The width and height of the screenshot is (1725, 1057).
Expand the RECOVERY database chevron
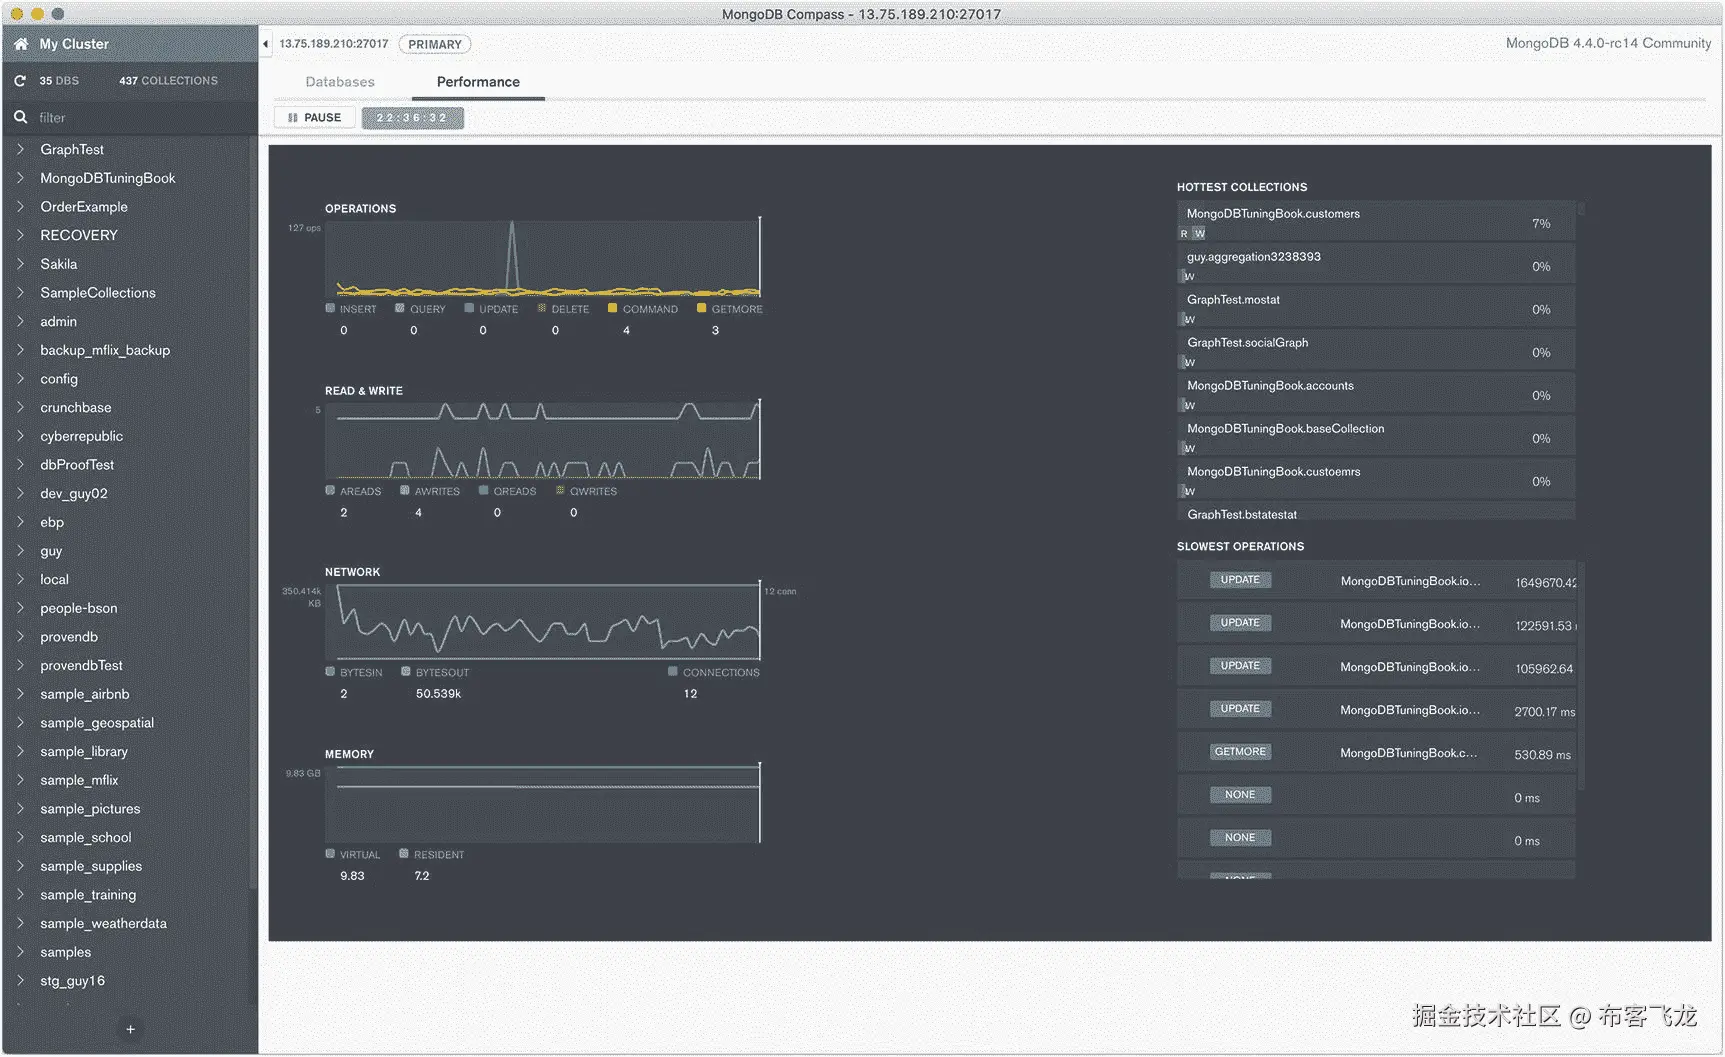click(20, 235)
